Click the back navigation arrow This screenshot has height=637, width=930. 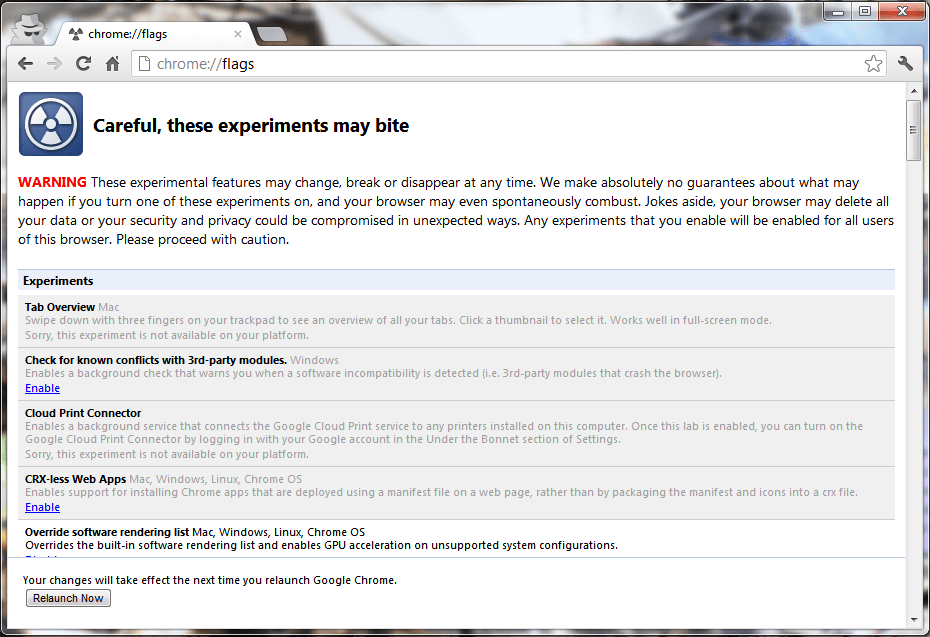(x=25, y=62)
